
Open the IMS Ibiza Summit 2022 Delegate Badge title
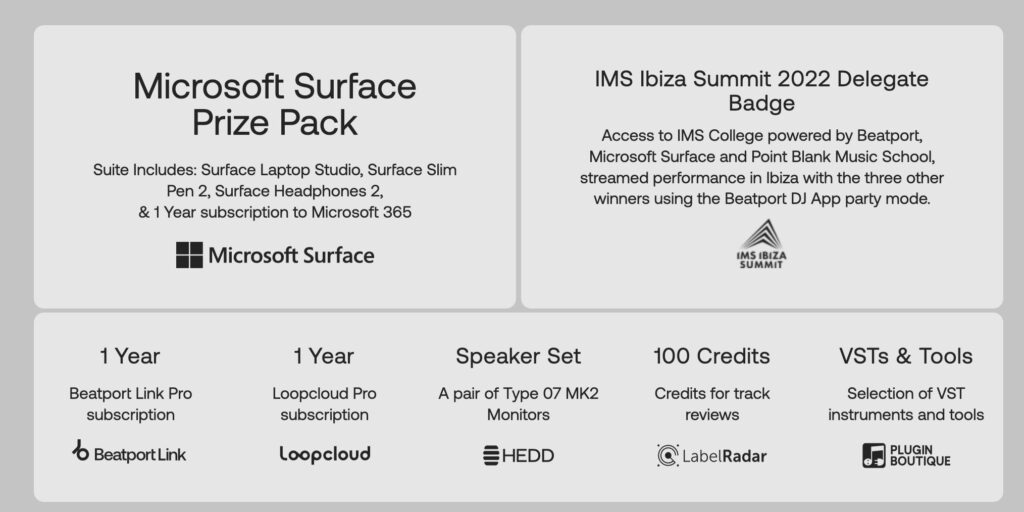click(x=762, y=90)
